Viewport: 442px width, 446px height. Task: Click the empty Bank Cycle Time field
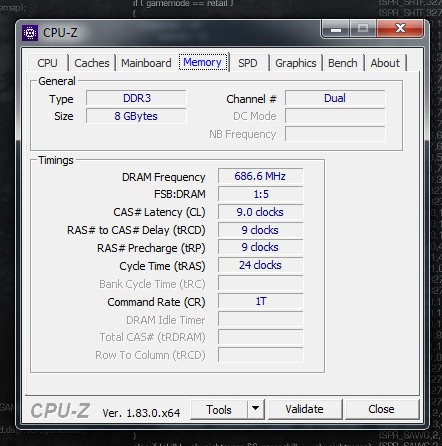click(260, 283)
